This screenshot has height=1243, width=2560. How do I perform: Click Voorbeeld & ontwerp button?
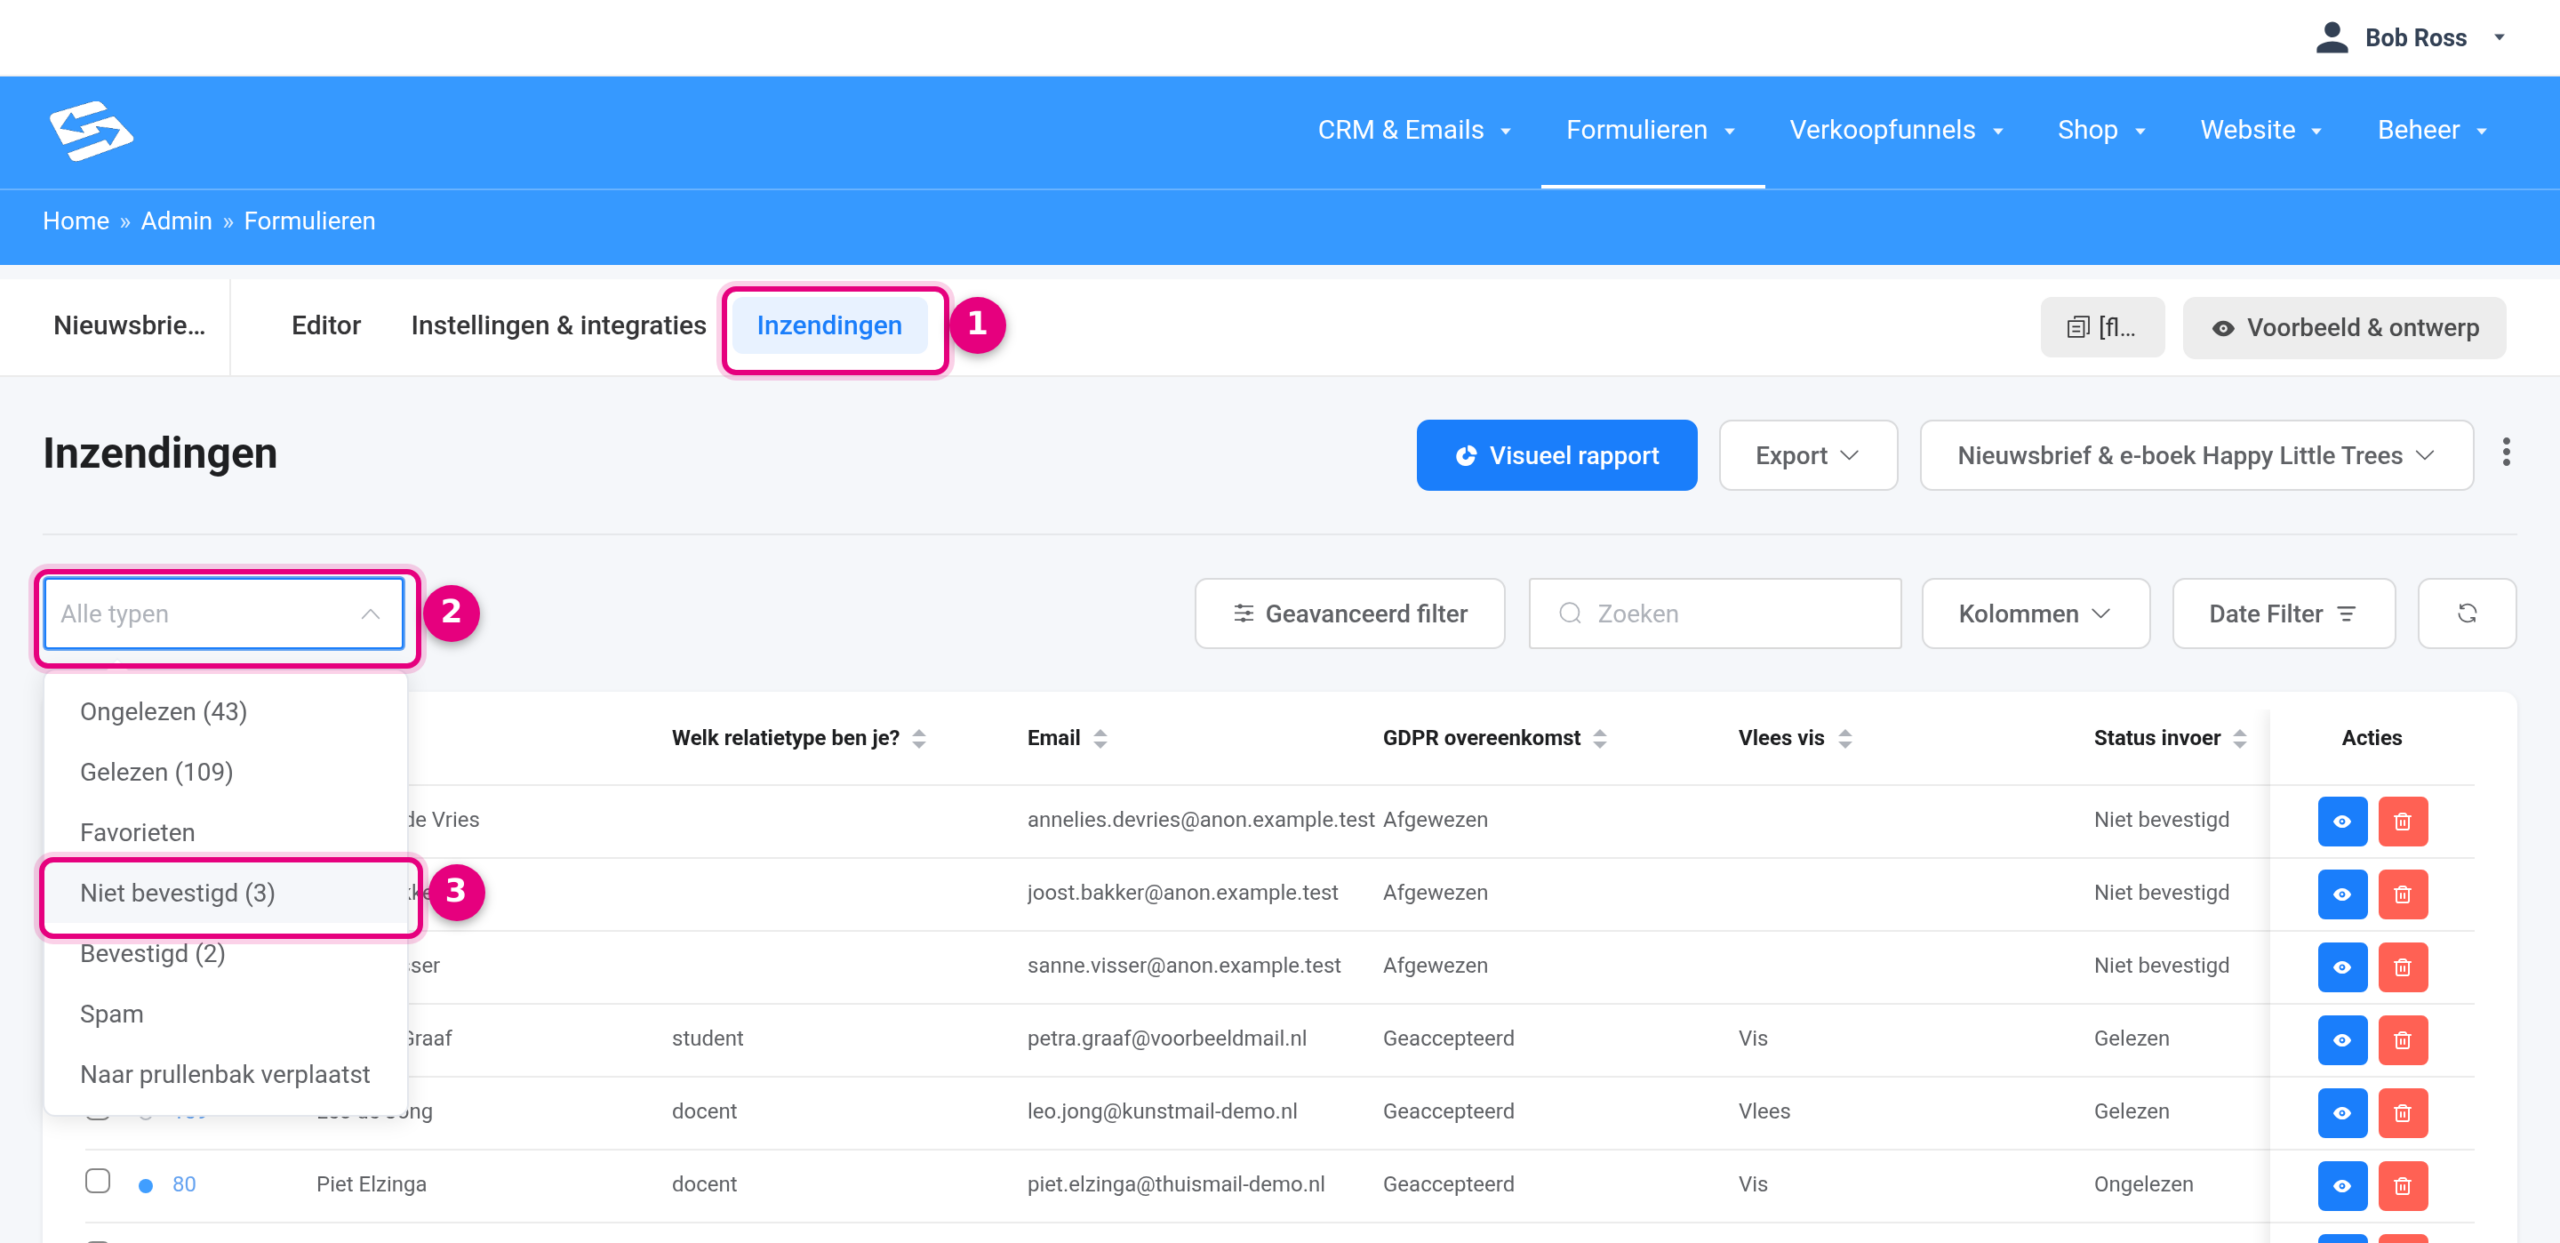[2344, 327]
